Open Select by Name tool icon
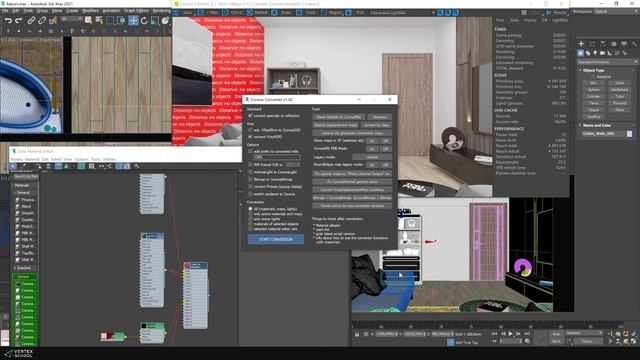Image resolution: width=640 pixels, height=360 pixels. (x=99, y=20)
